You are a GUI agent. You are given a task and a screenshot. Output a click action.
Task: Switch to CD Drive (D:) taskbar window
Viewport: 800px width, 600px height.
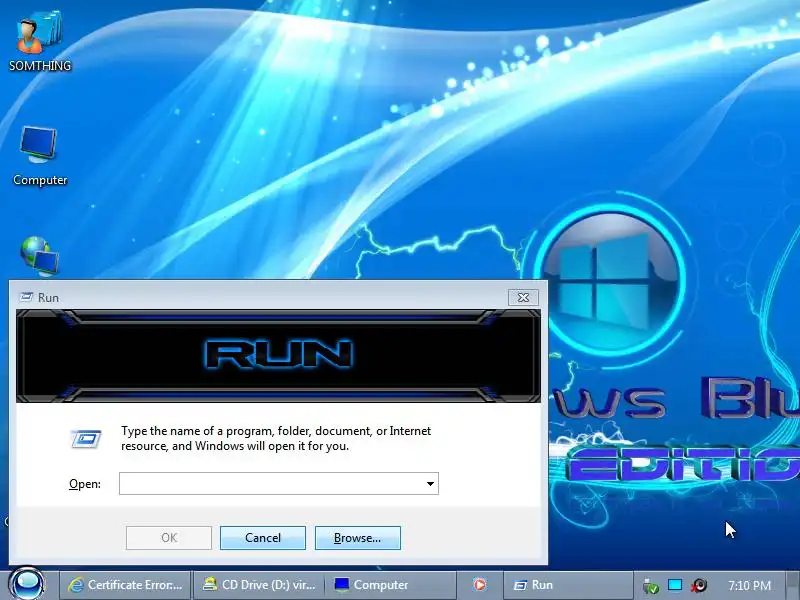pos(259,585)
